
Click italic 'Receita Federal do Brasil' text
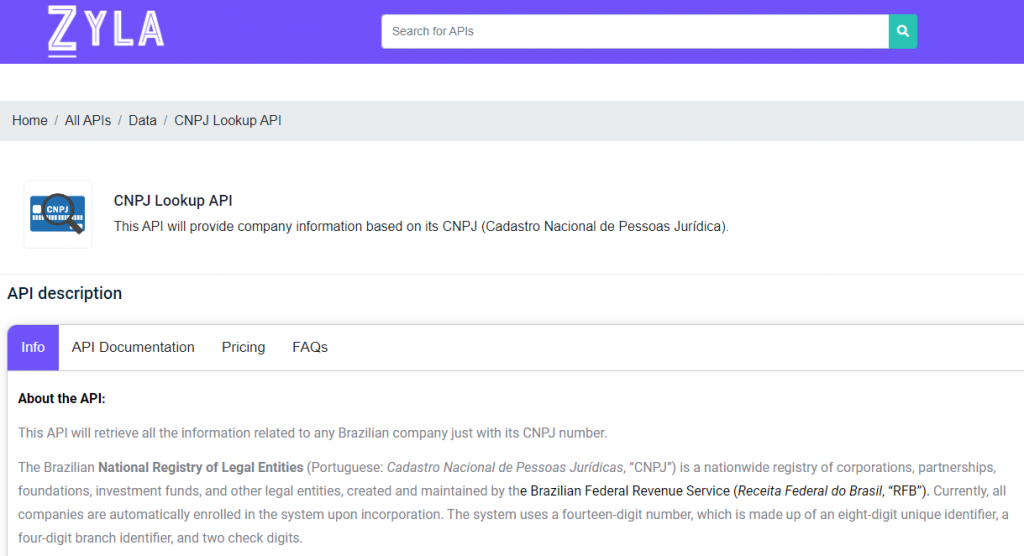809,491
